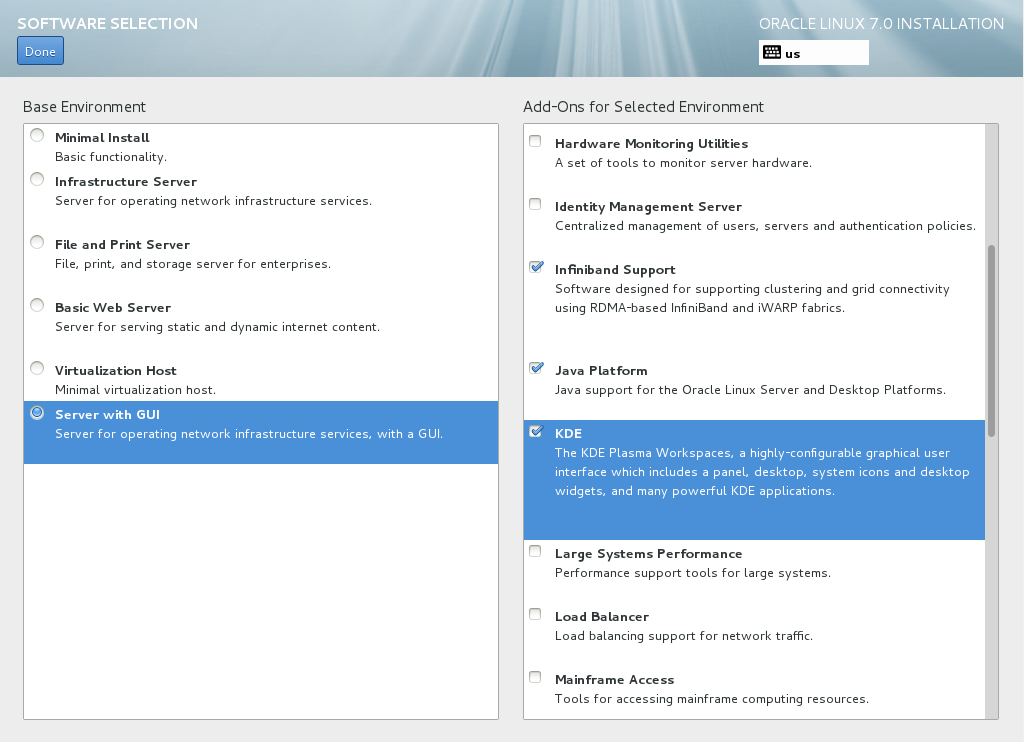
Task: Click the Virtualization Host label
Action: [116, 371]
